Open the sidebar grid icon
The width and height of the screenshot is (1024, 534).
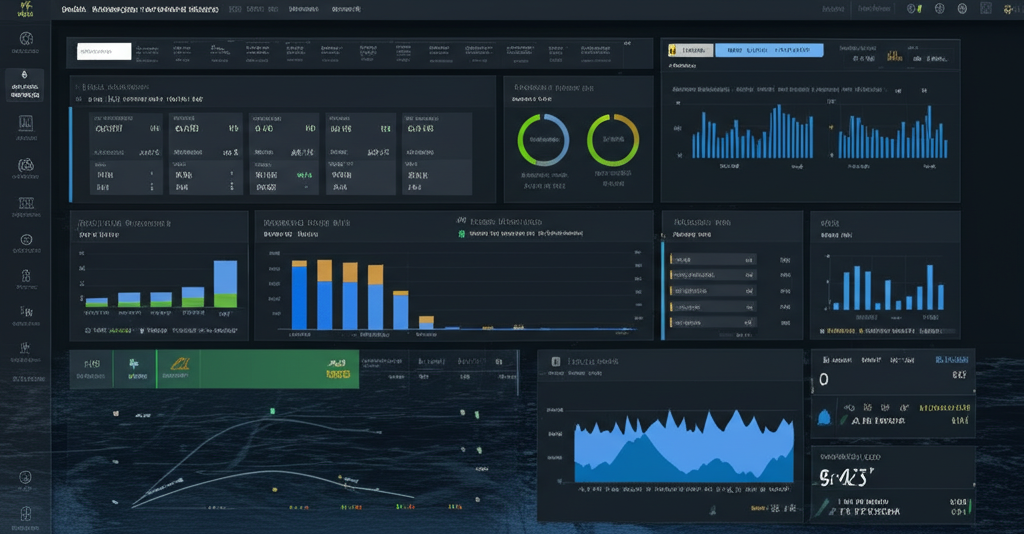coord(26,204)
